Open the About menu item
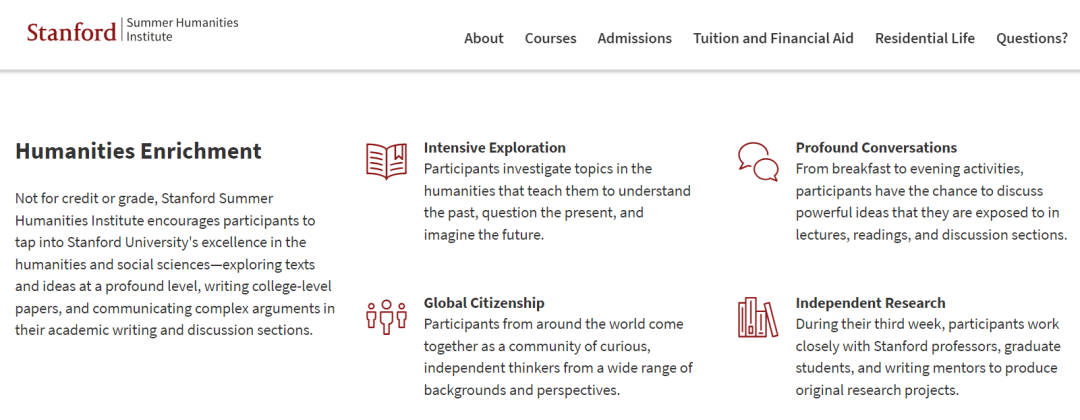The width and height of the screenshot is (1080, 420). pos(484,39)
